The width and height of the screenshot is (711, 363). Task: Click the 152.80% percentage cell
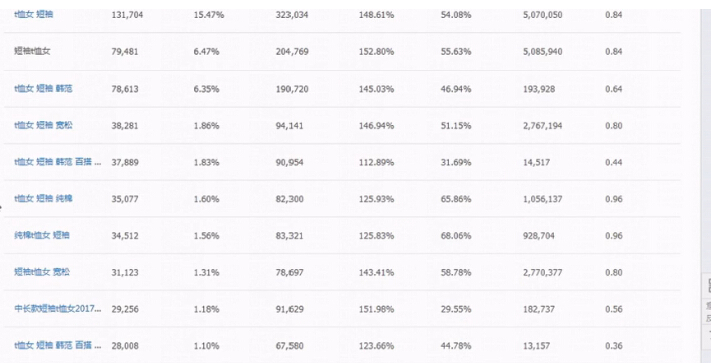[376, 52]
